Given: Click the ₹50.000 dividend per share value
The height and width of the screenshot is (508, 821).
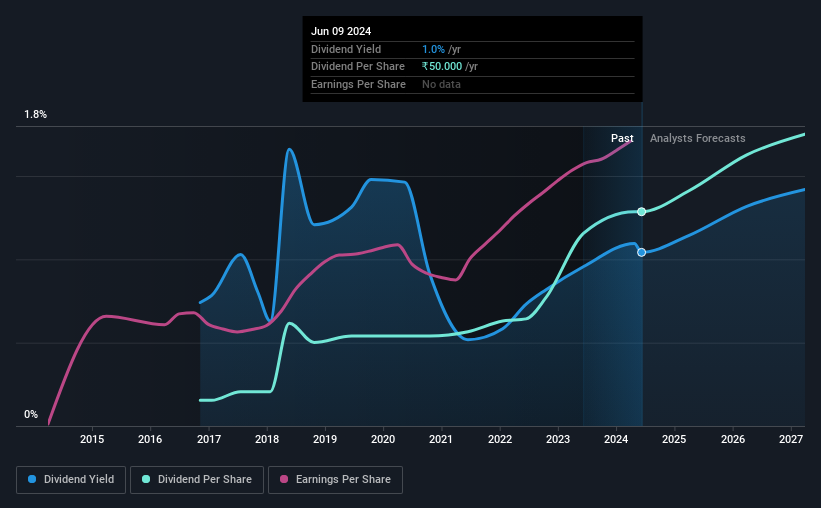Looking at the screenshot, I should [x=442, y=67].
